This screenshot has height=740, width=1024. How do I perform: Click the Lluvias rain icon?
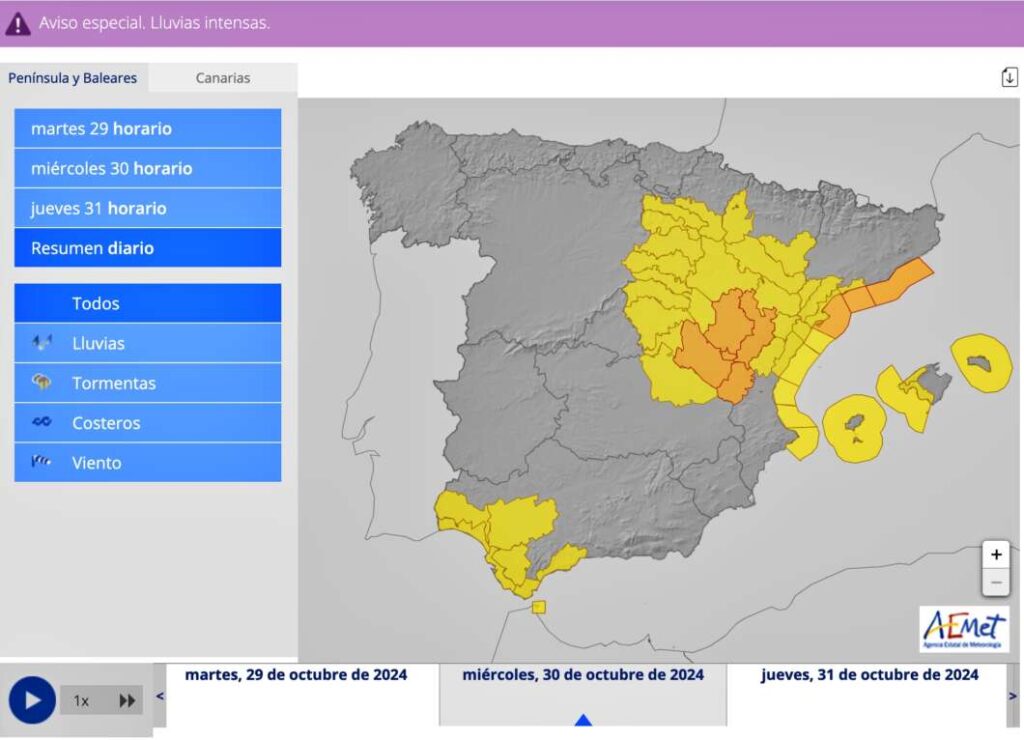pos(42,343)
